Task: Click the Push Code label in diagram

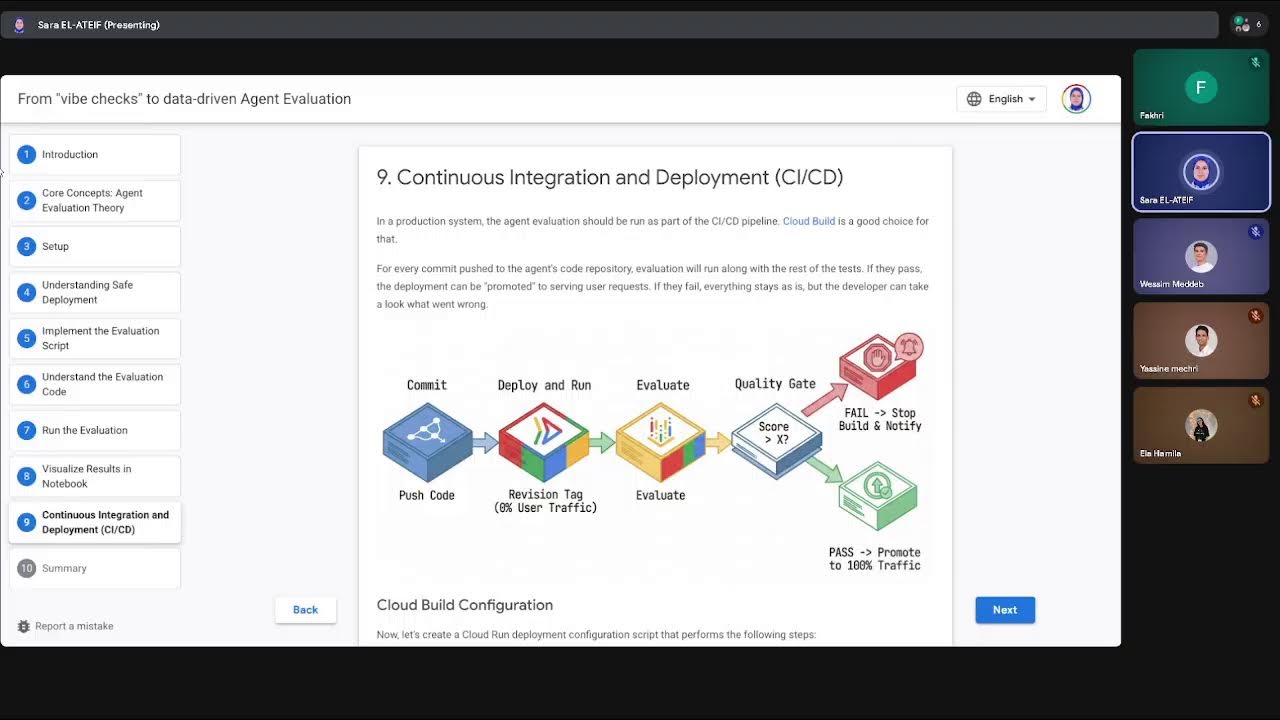Action: coord(427,495)
